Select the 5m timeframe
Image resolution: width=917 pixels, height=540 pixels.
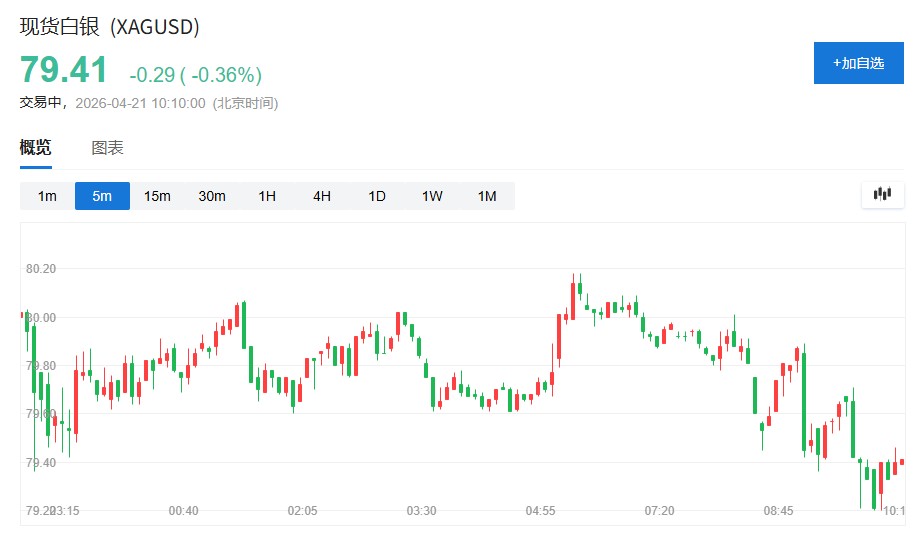click(102, 196)
